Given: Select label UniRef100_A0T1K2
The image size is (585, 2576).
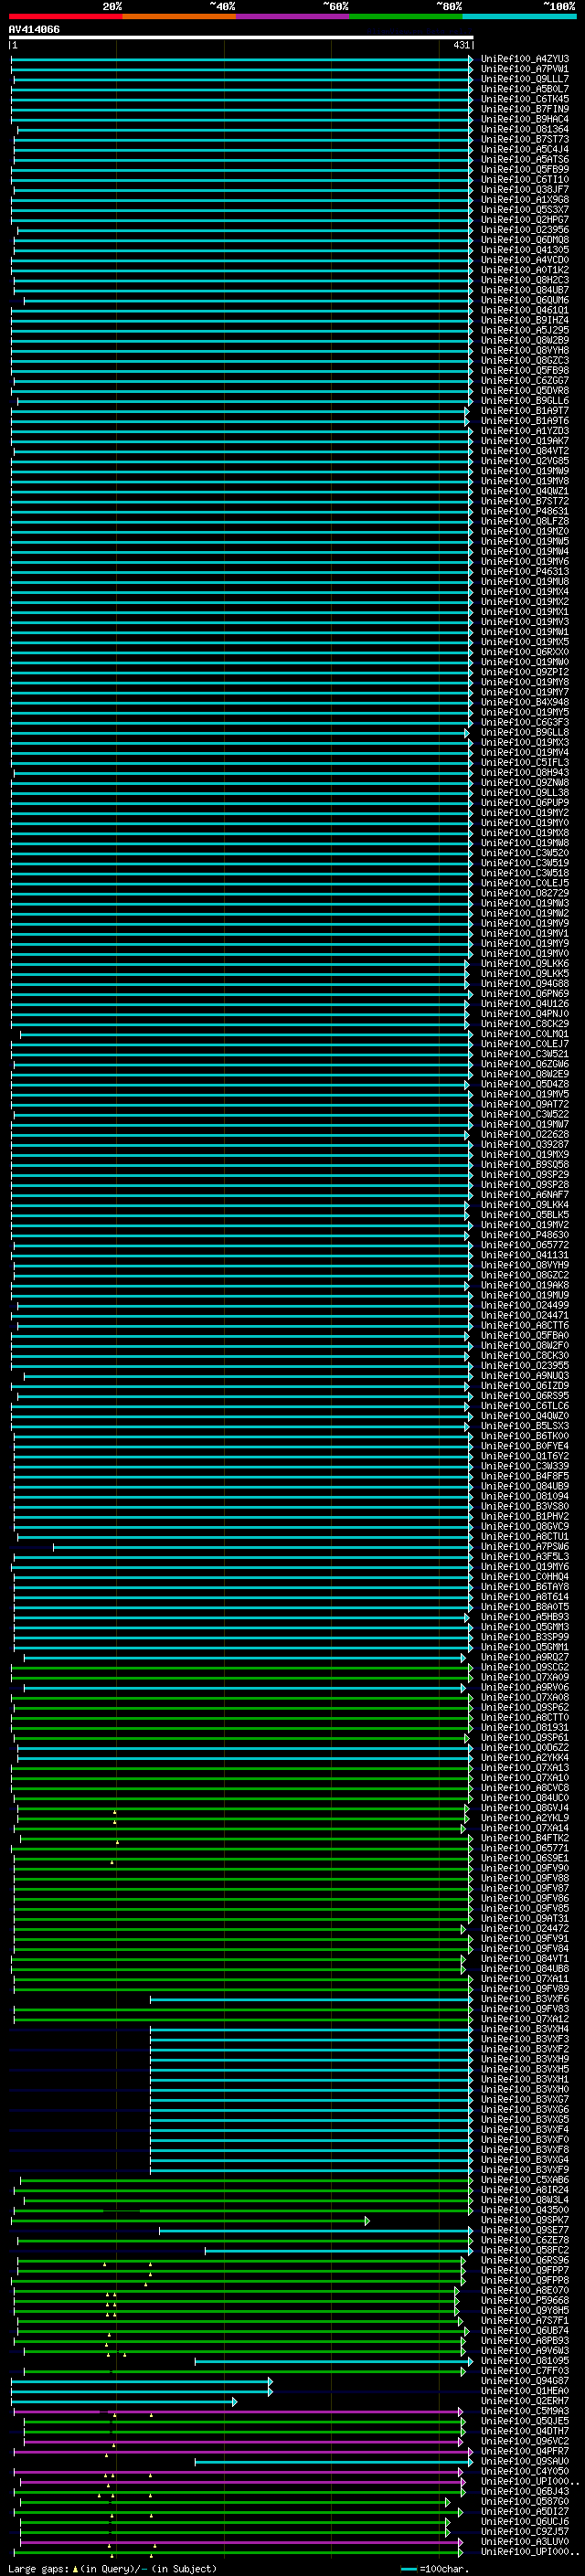Looking at the screenshot, I should 525,270.
